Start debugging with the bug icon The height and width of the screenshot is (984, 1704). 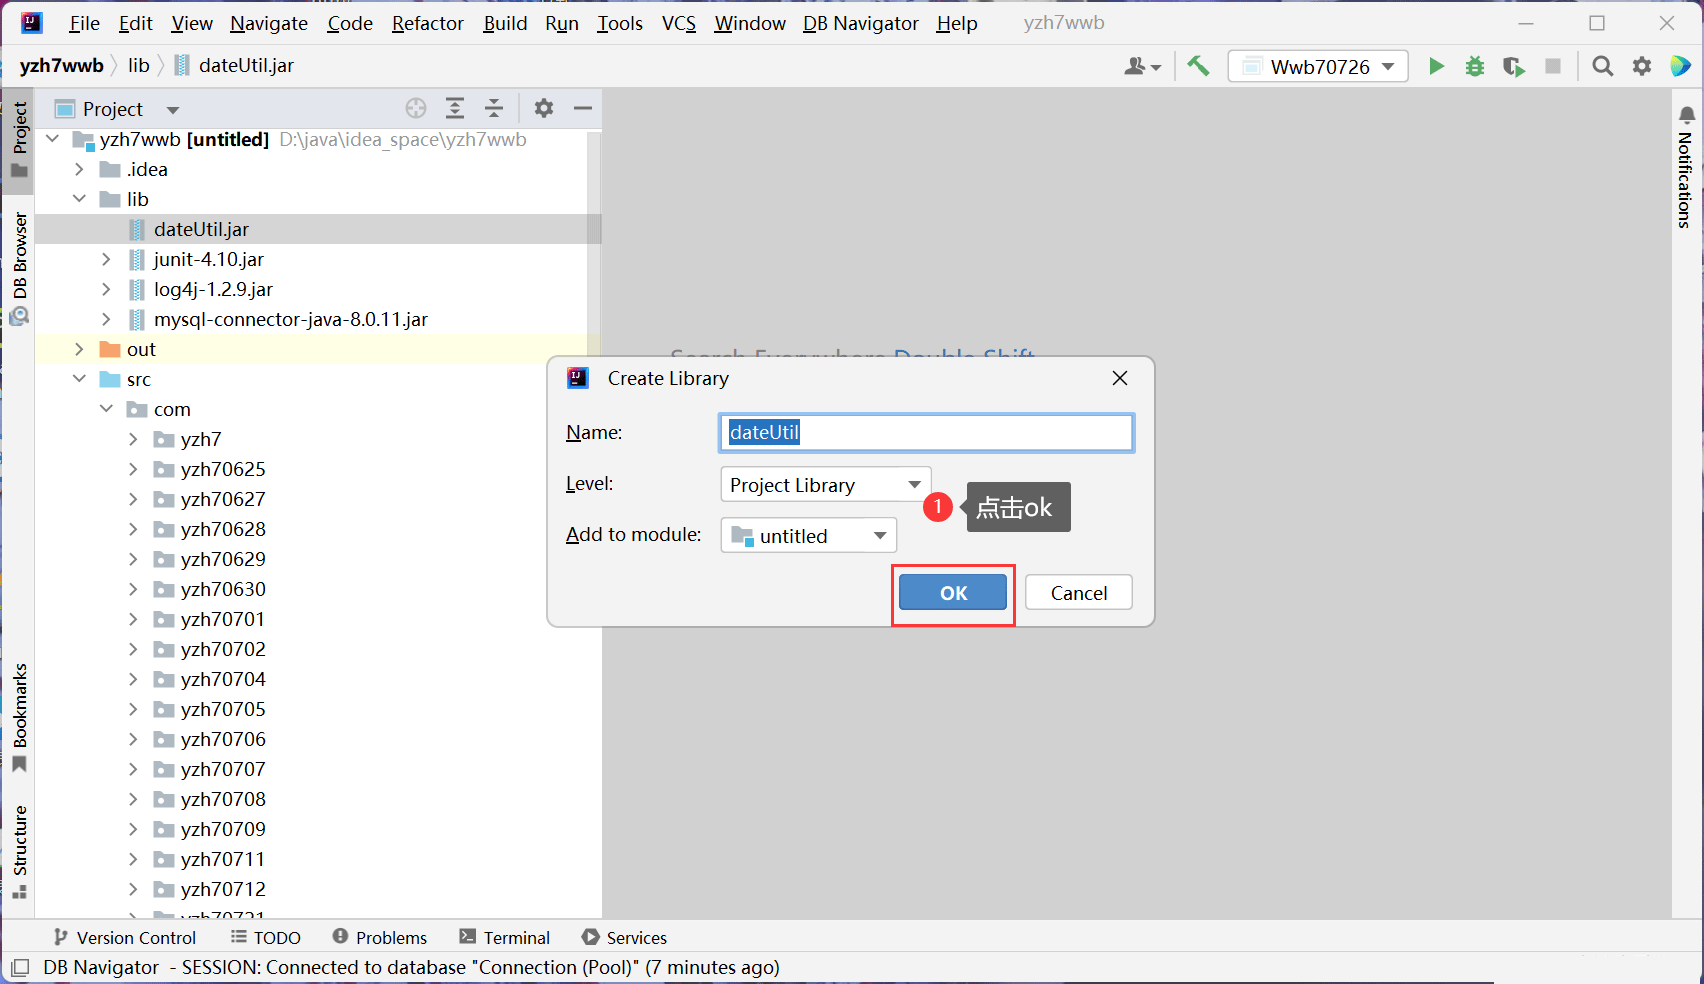click(x=1475, y=66)
